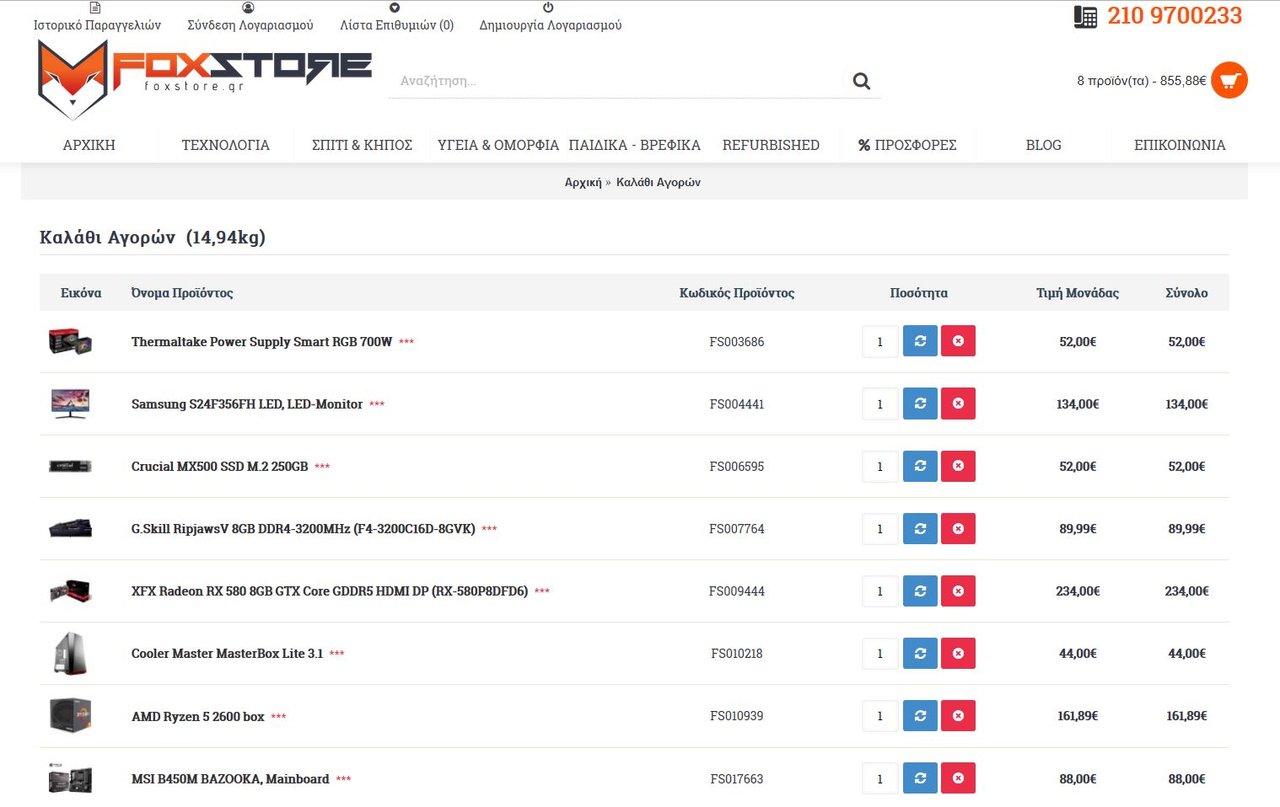Image resolution: width=1280 pixels, height=807 pixels.
Task: Click Samsung monitor thumbnail image
Action: click(70, 404)
